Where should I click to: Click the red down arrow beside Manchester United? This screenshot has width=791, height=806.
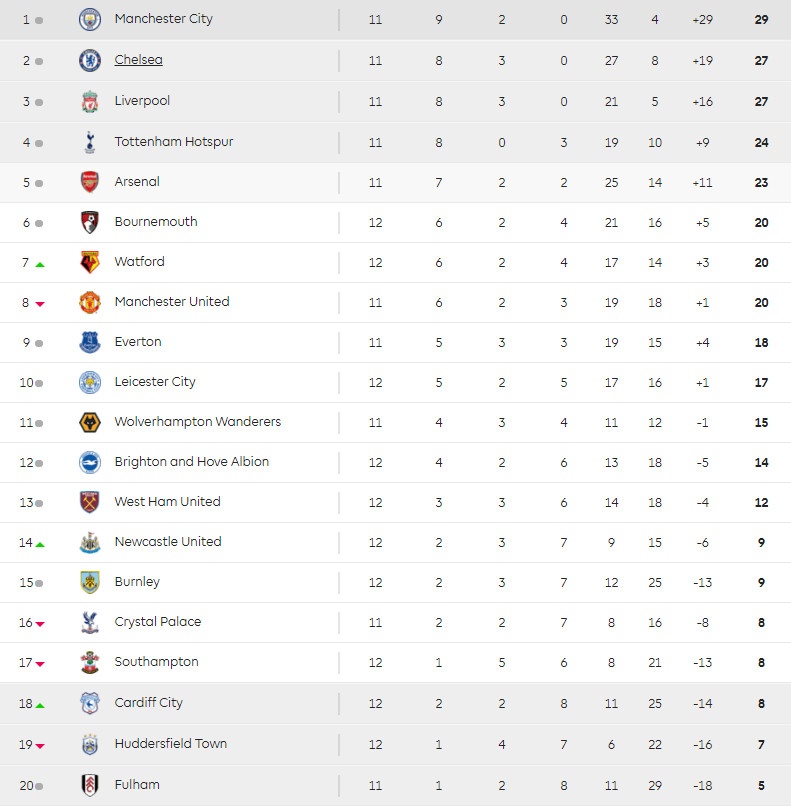(40, 304)
